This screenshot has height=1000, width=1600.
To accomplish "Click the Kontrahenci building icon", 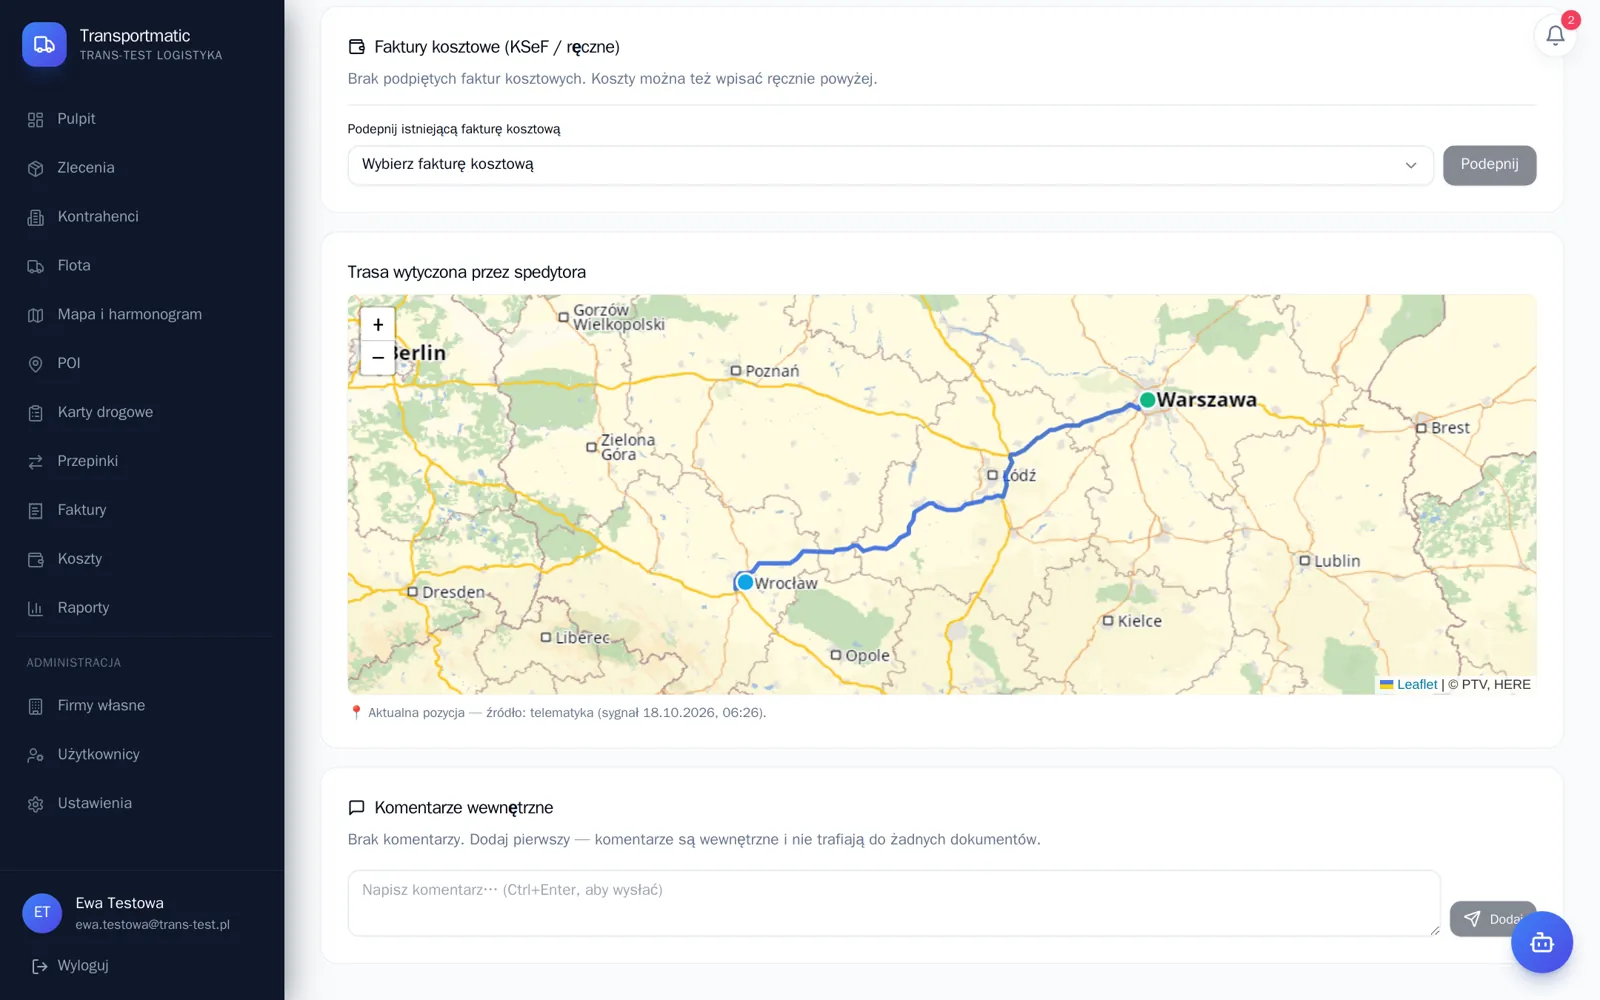I will tap(36, 218).
